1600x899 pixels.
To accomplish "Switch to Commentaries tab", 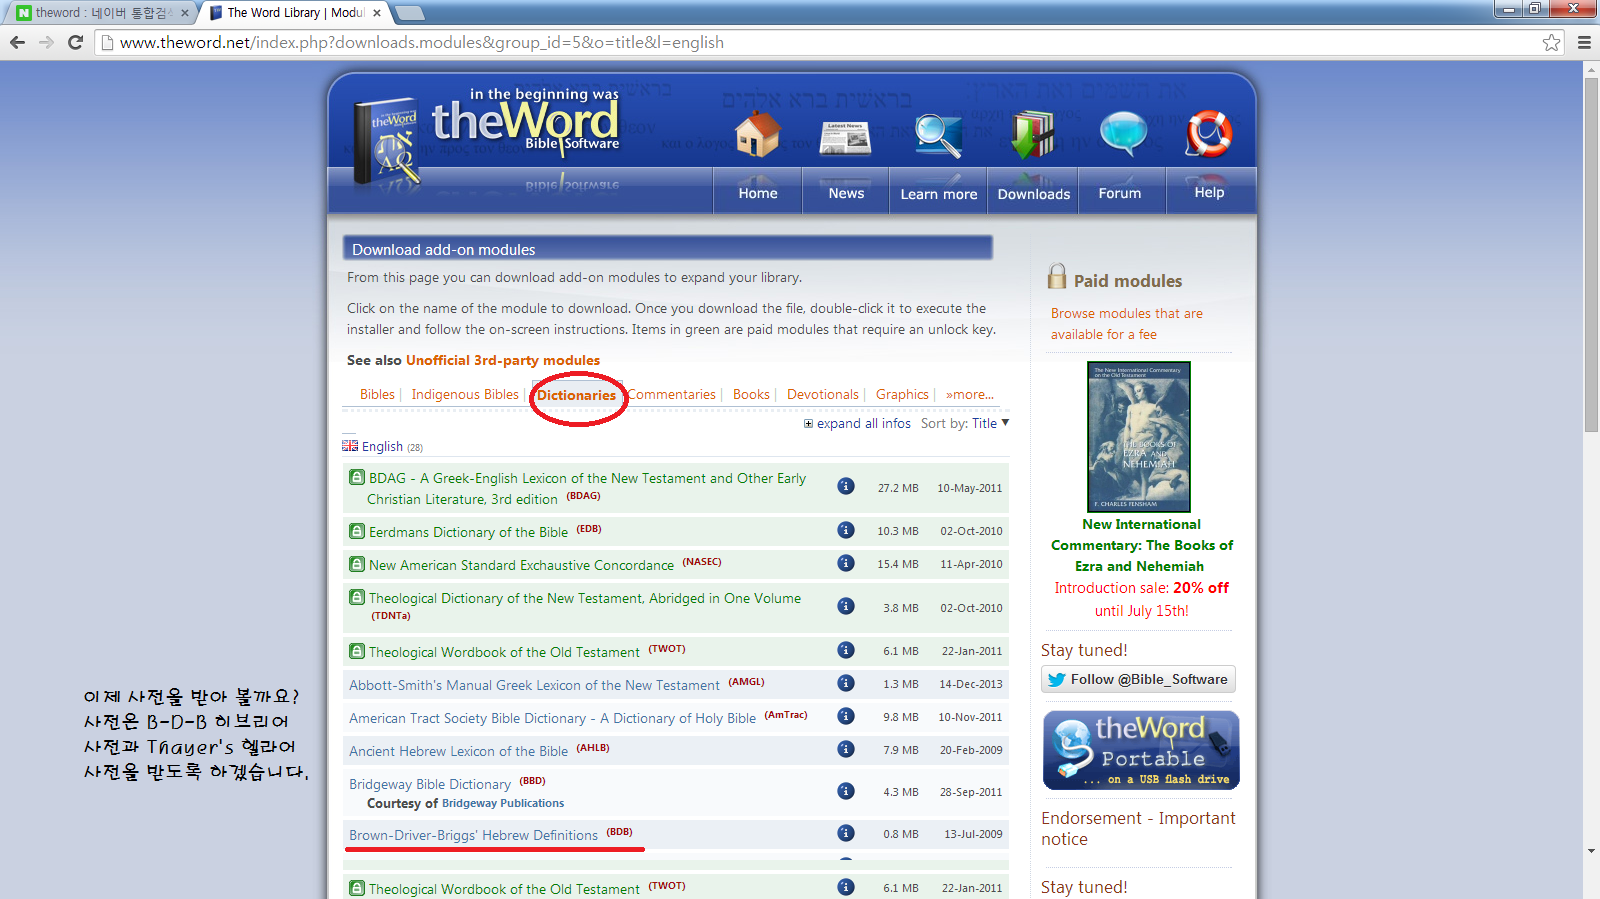I will [x=672, y=394].
